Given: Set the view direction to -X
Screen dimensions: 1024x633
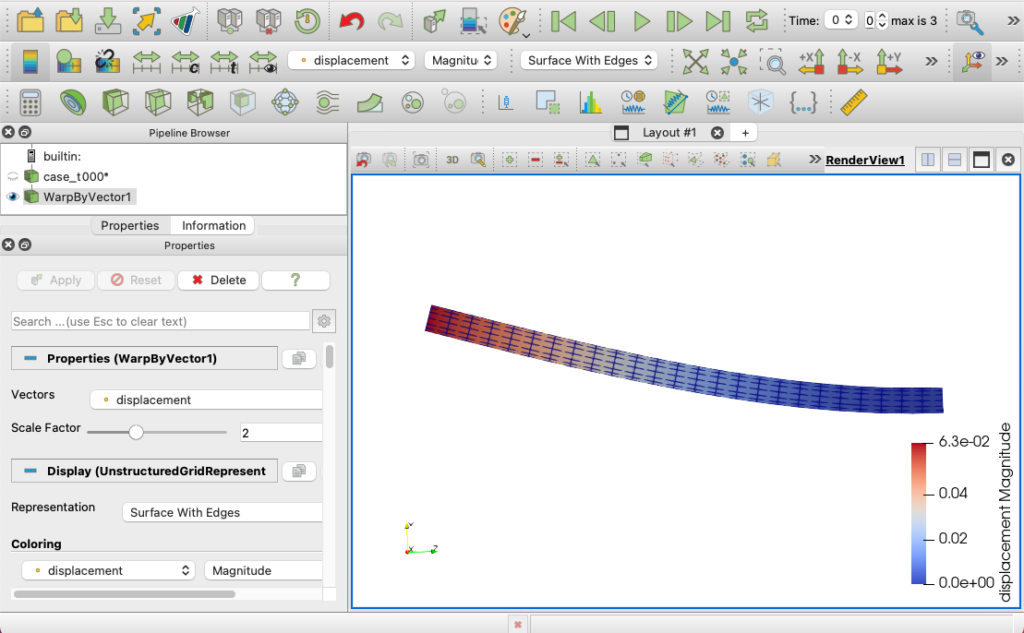Looking at the screenshot, I should pyautogui.click(x=850, y=61).
